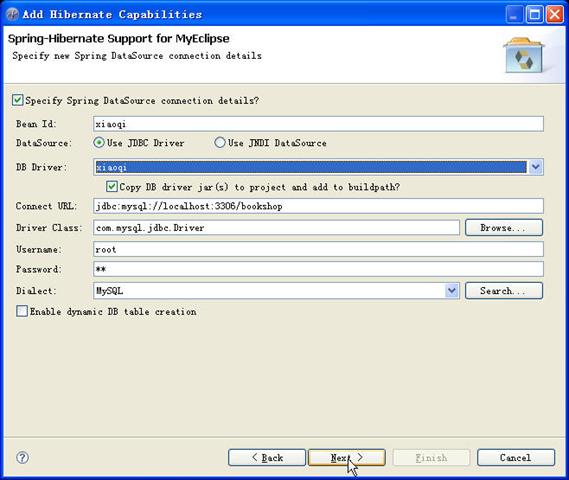Select the Use JNDI DataSource option
This screenshot has height=480, width=569.
tap(220, 143)
